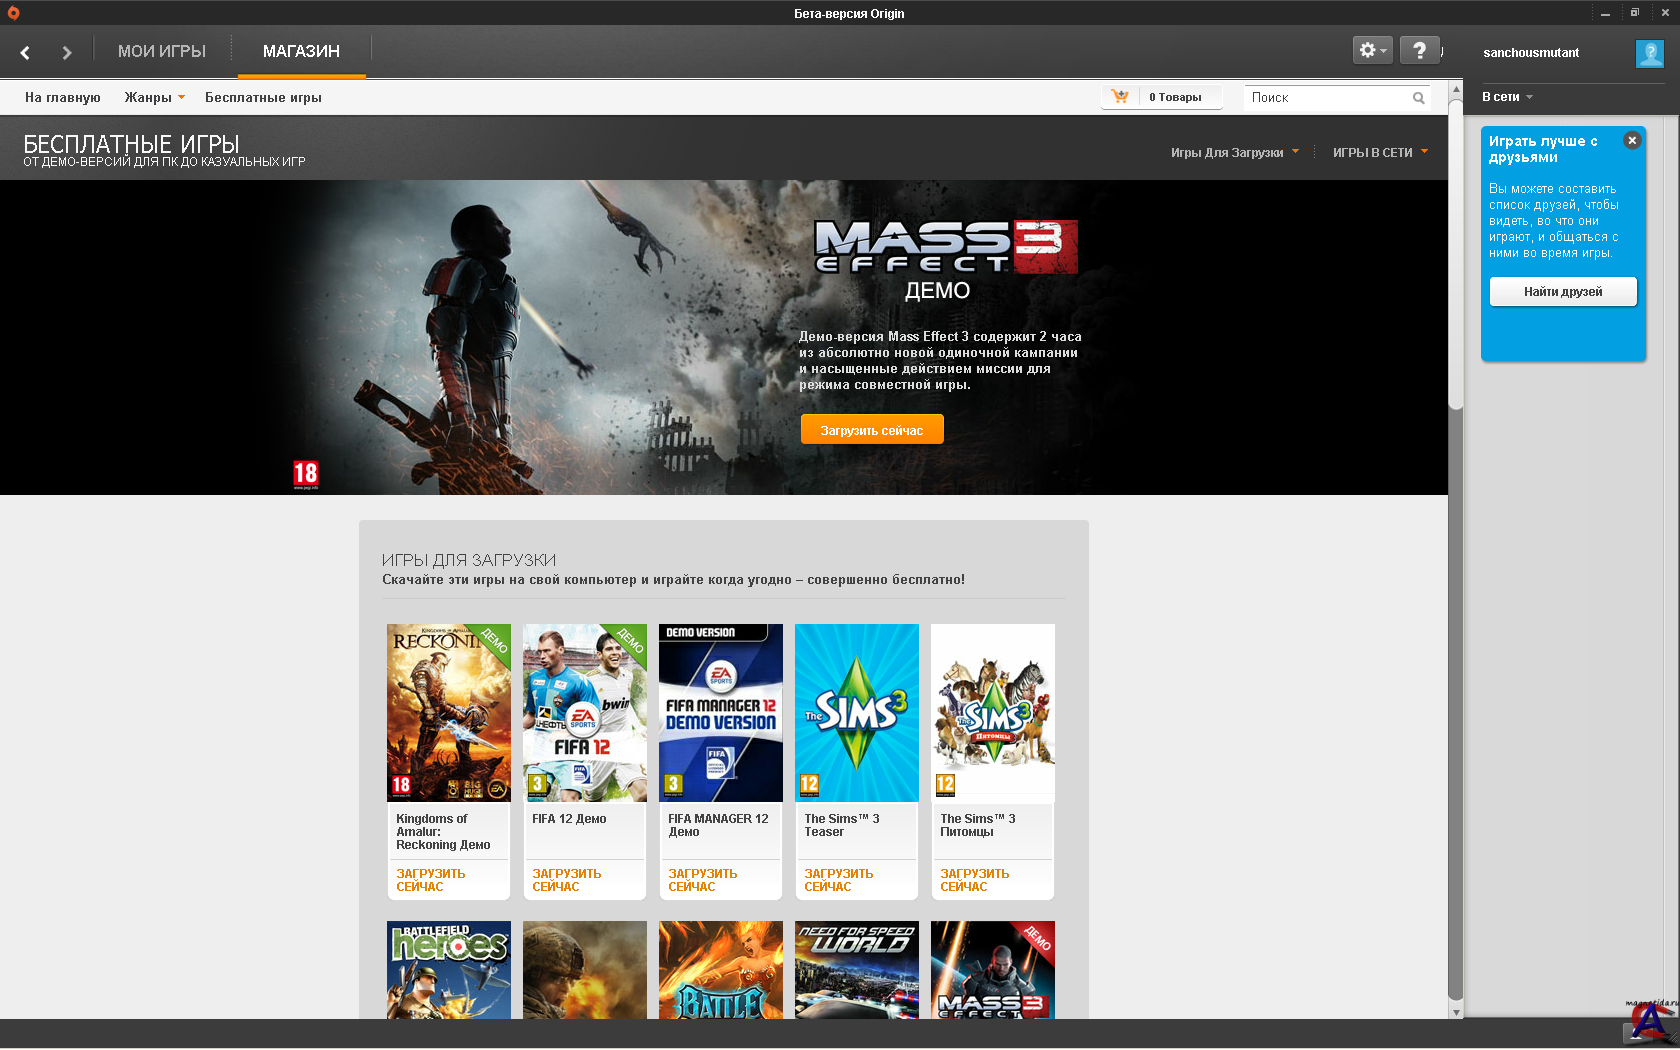Open the В сети status dropdown
The height and width of the screenshot is (1050, 1680).
coord(1507,97)
